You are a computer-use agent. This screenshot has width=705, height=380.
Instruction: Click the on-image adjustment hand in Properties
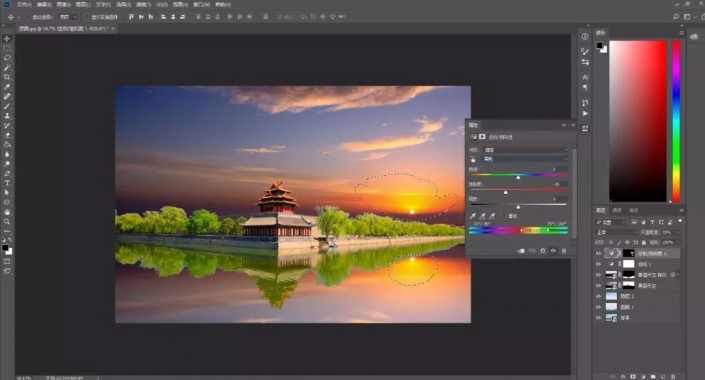pyautogui.click(x=473, y=159)
